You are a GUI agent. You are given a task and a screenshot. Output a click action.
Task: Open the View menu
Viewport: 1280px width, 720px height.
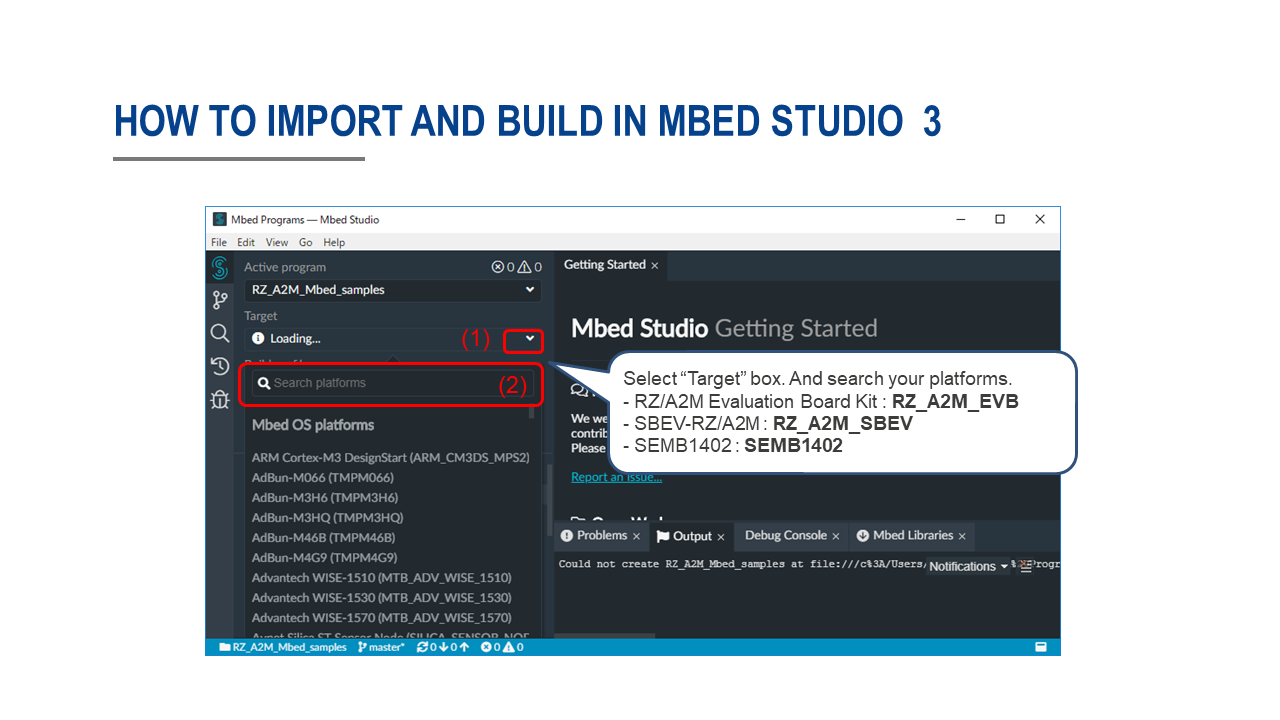click(277, 242)
